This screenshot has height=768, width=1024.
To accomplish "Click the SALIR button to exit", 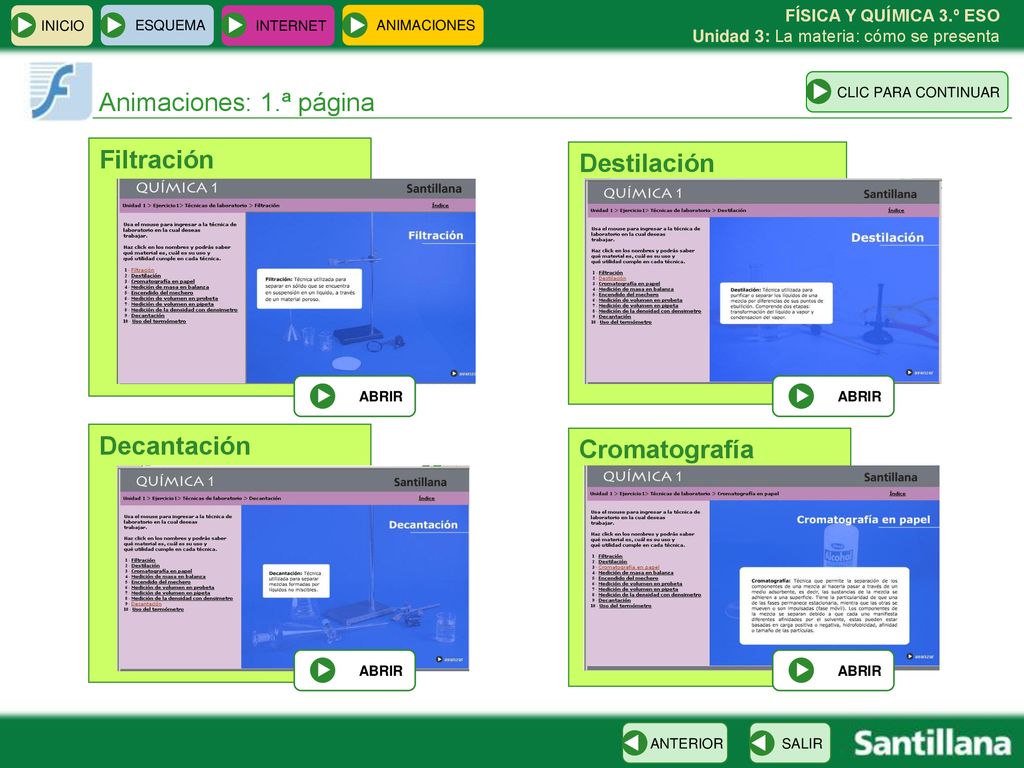I will coord(790,743).
